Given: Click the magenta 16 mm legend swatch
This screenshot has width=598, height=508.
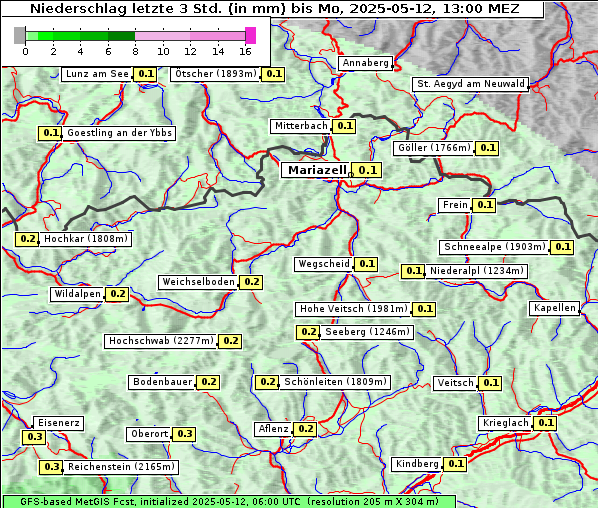Looking at the screenshot, I should pos(251,35).
